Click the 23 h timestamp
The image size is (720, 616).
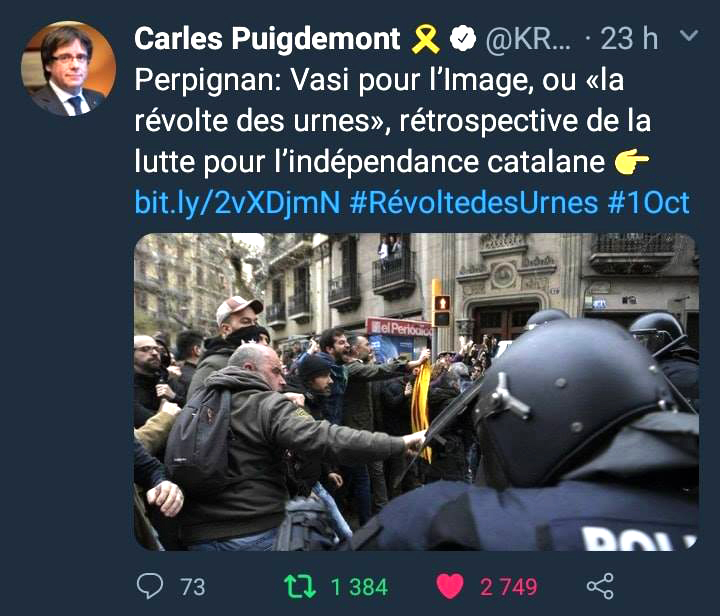tap(629, 39)
